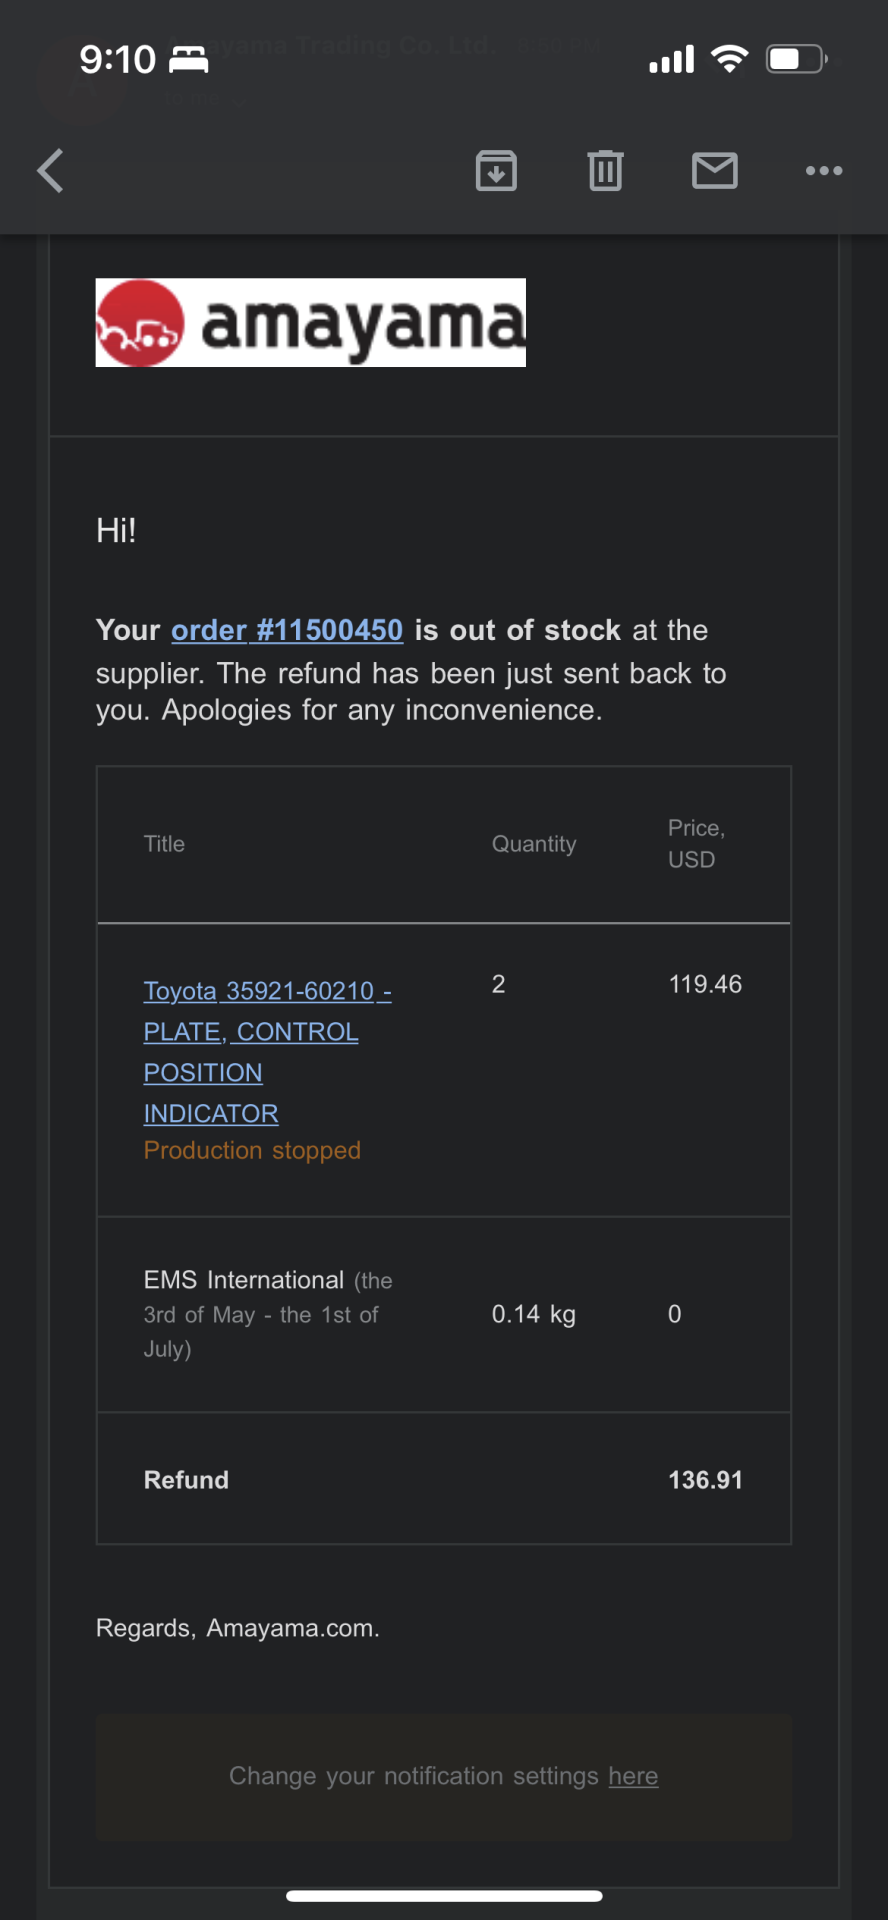Viewport: 888px width, 1920px height.
Task: Open the order #11500450 link
Action: (287, 630)
